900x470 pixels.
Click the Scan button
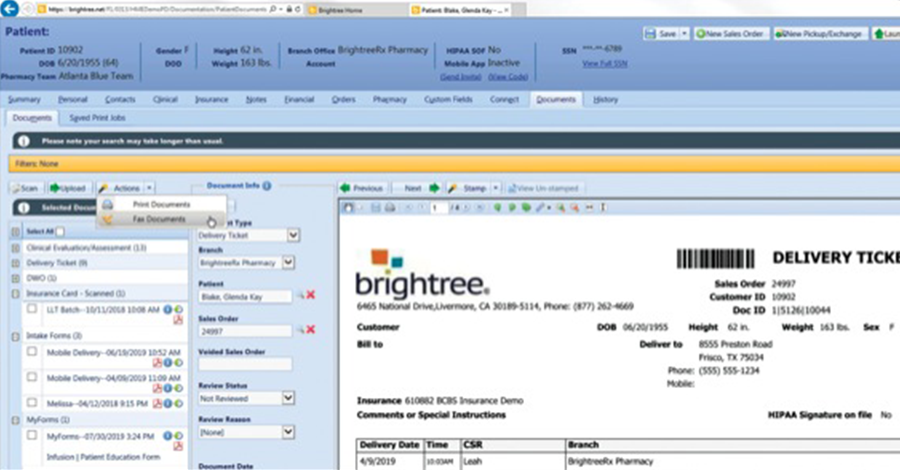click(x=25, y=188)
